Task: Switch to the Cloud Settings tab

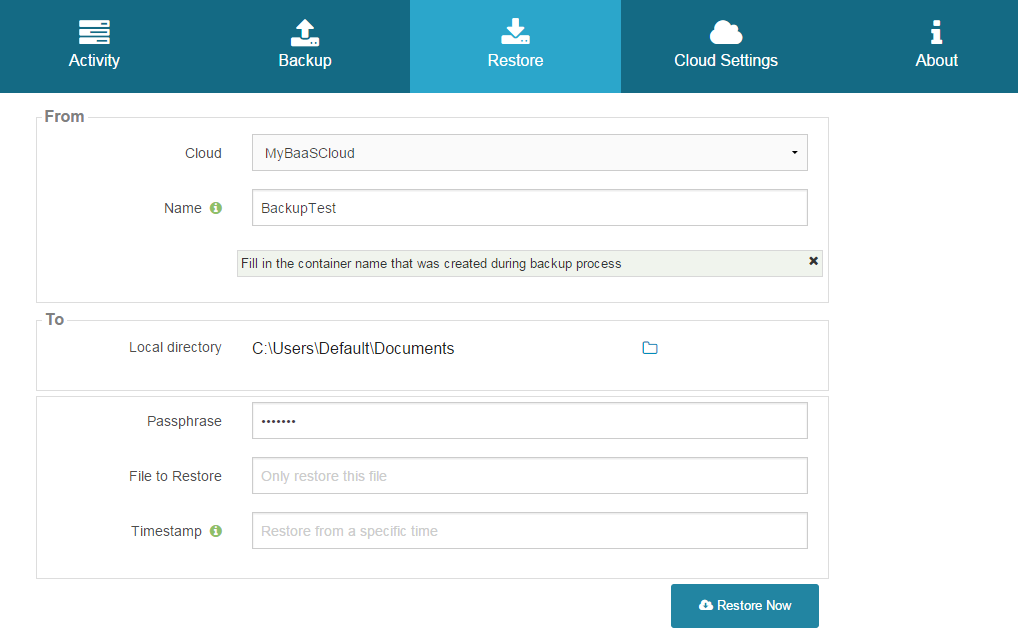Action: pyautogui.click(x=725, y=46)
